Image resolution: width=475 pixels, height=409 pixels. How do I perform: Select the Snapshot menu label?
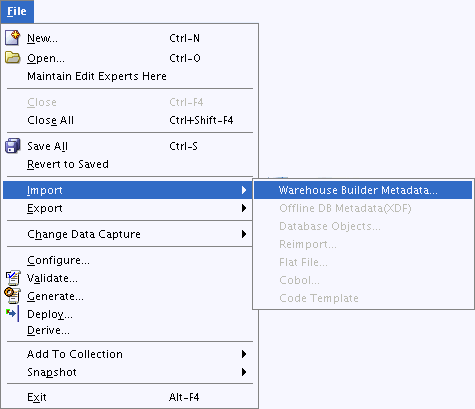(52, 372)
